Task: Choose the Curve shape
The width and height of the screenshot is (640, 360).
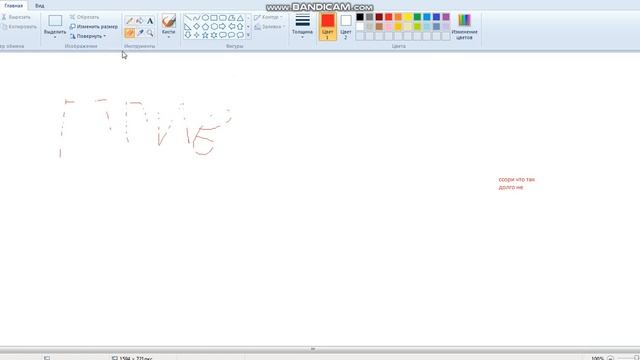Action: pyautogui.click(x=197, y=18)
